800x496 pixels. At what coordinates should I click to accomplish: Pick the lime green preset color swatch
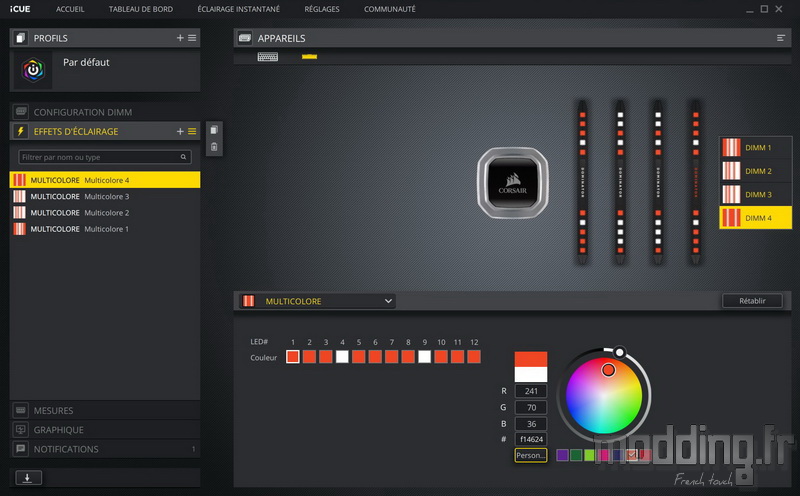[590, 455]
